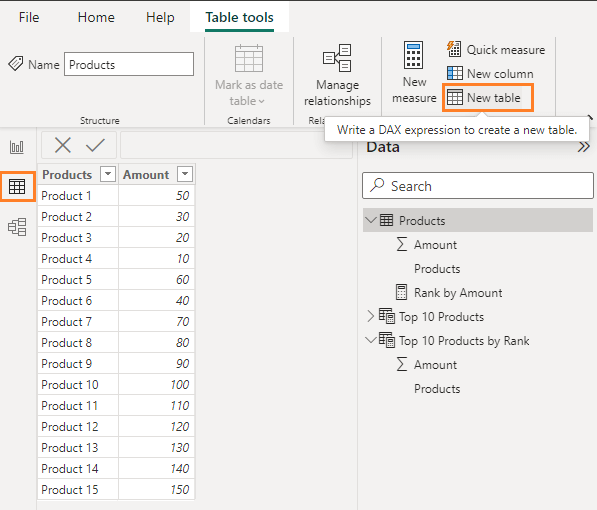Click the New column label
The height and width of the screenshot is (510, 597).
(500, 74)
